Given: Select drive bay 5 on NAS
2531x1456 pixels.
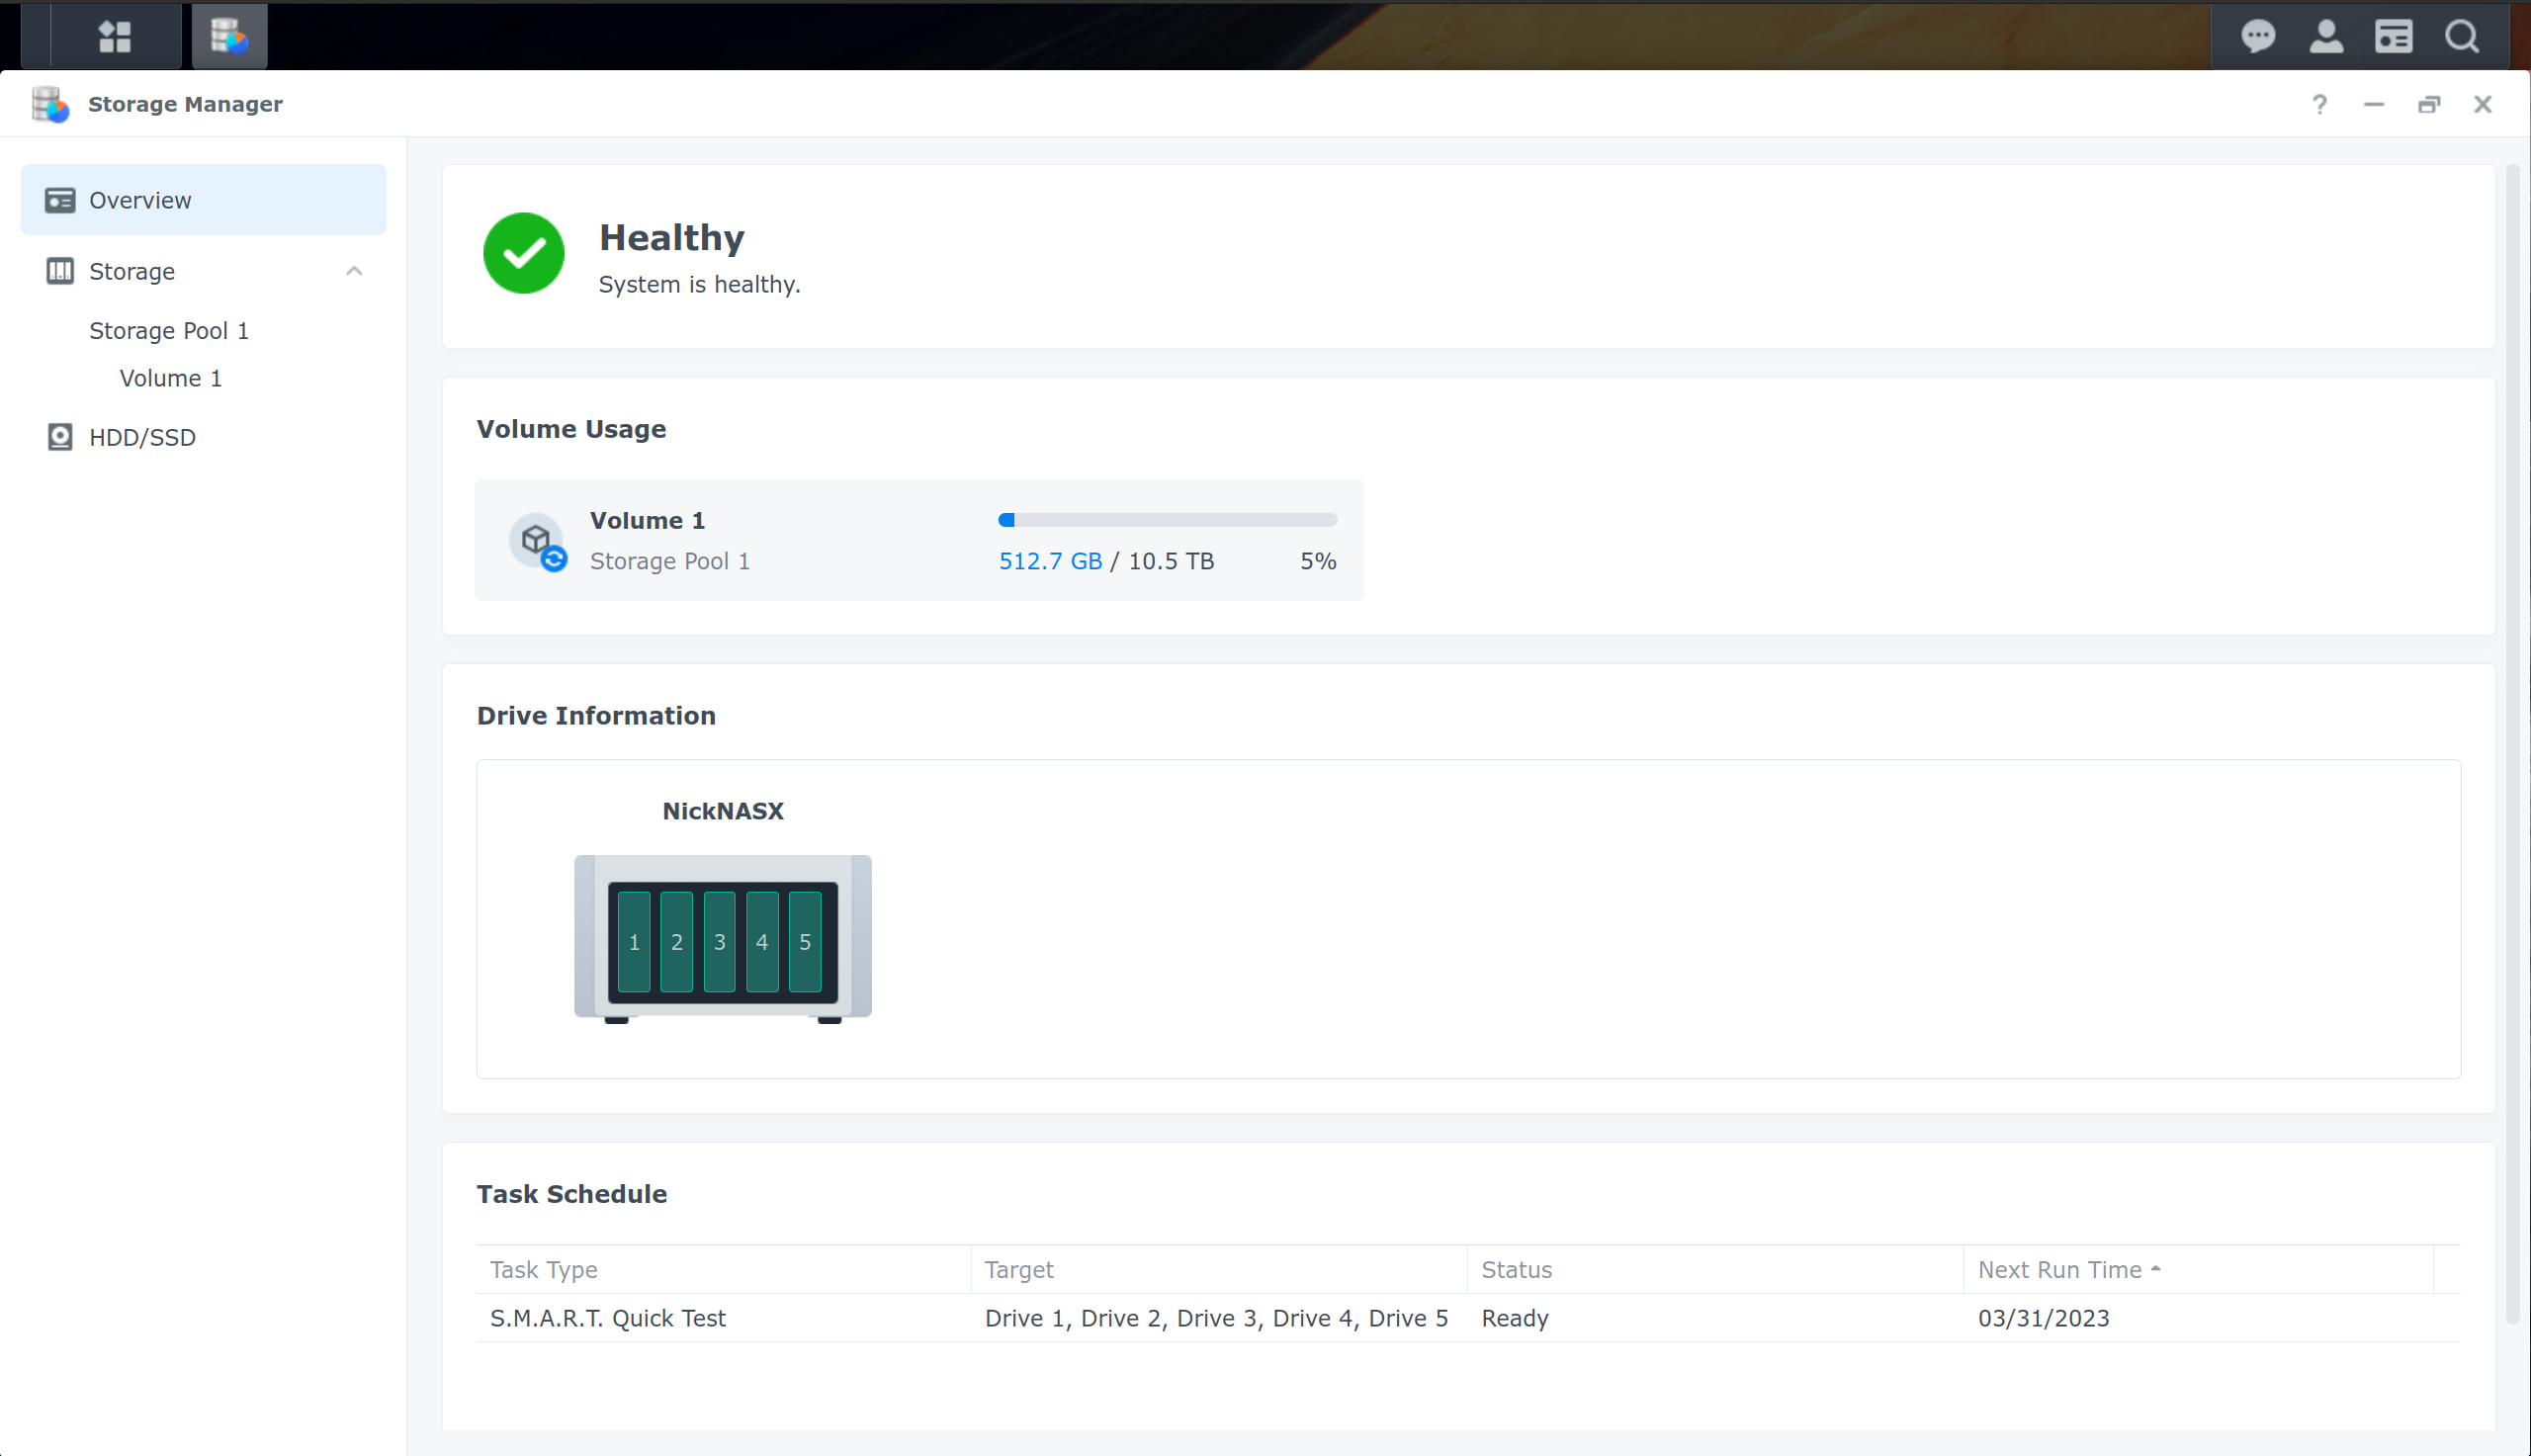Looking at the screenshot, I should [x=805, y=942].
